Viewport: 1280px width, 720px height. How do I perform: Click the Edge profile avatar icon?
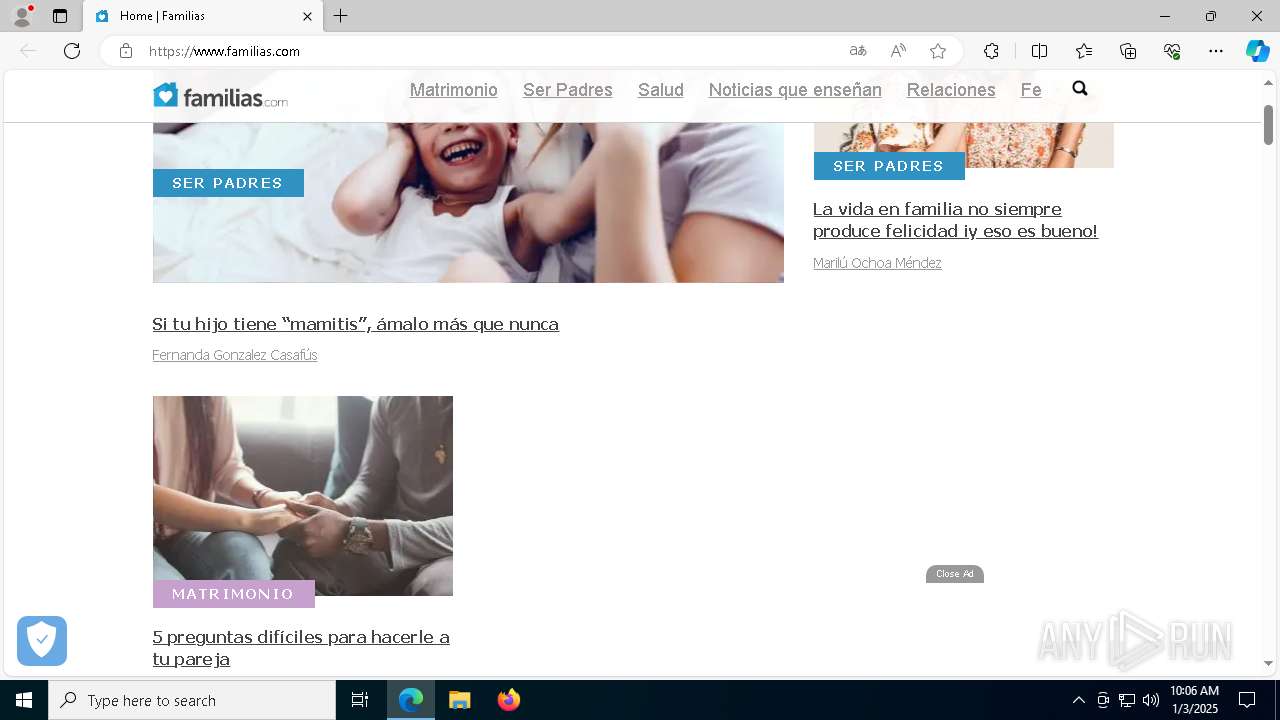point(21,16)
